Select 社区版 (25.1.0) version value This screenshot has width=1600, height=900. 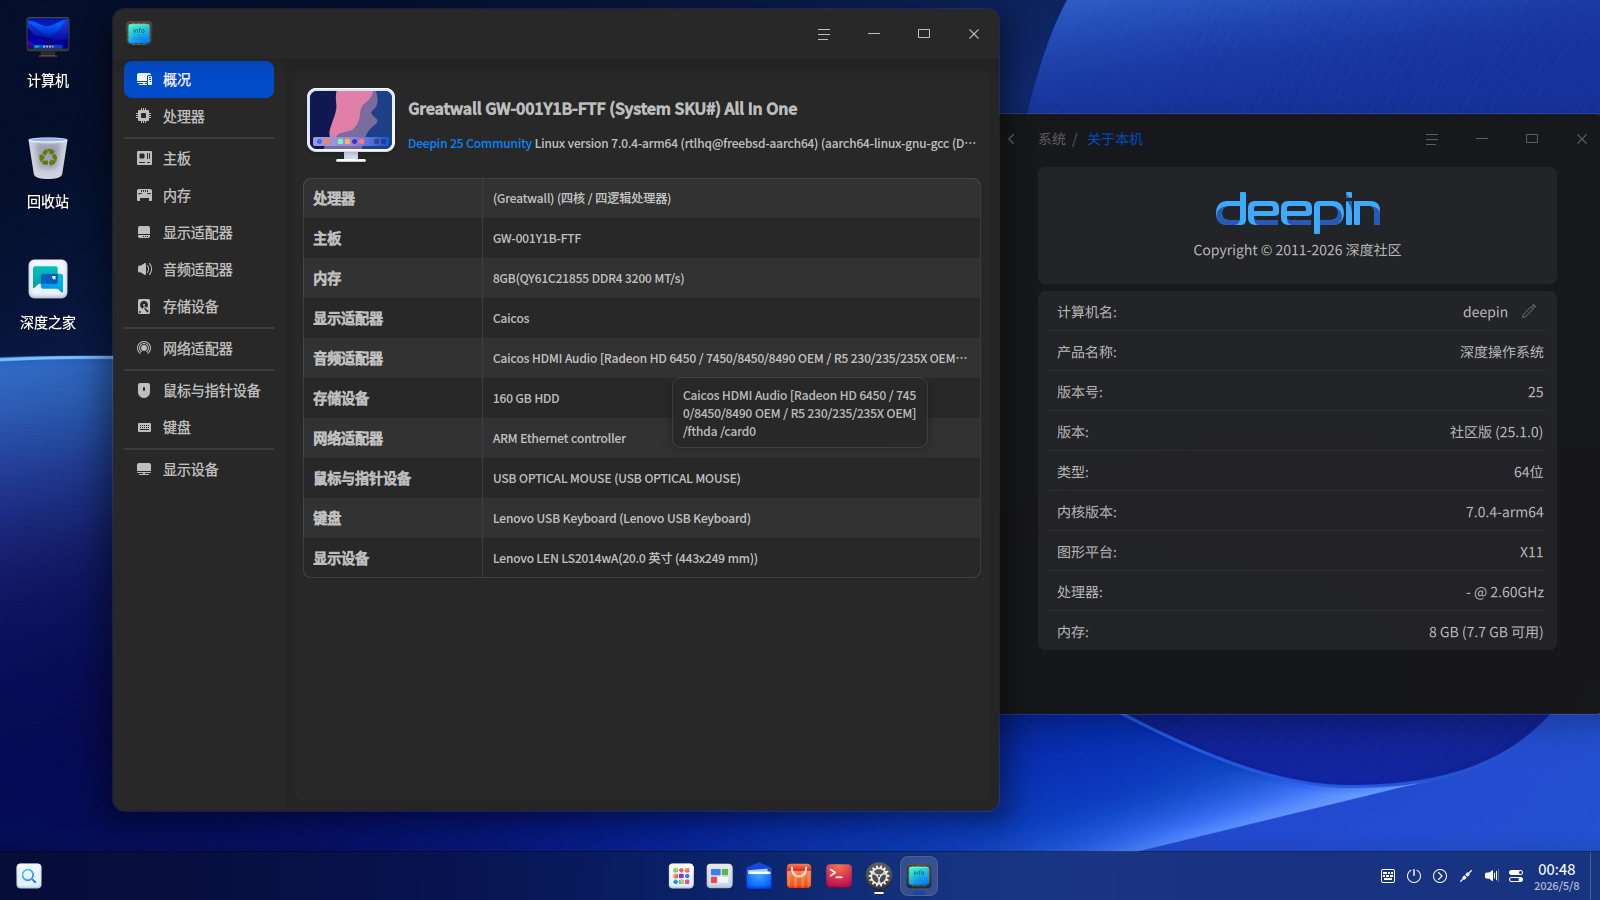[1496, 432]
